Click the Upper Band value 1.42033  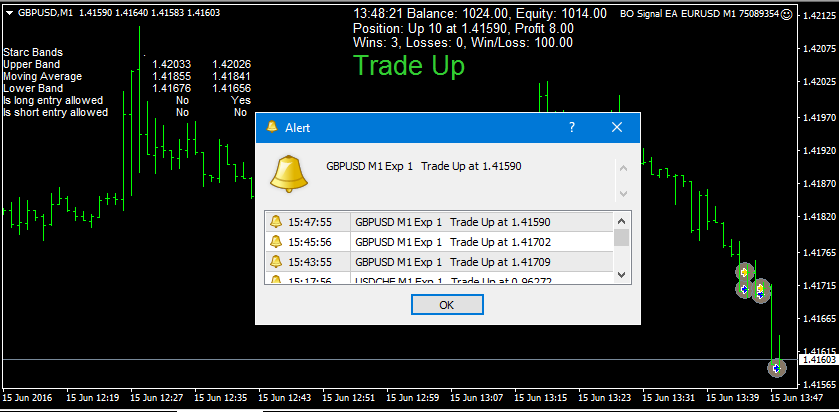click(171, 64)
